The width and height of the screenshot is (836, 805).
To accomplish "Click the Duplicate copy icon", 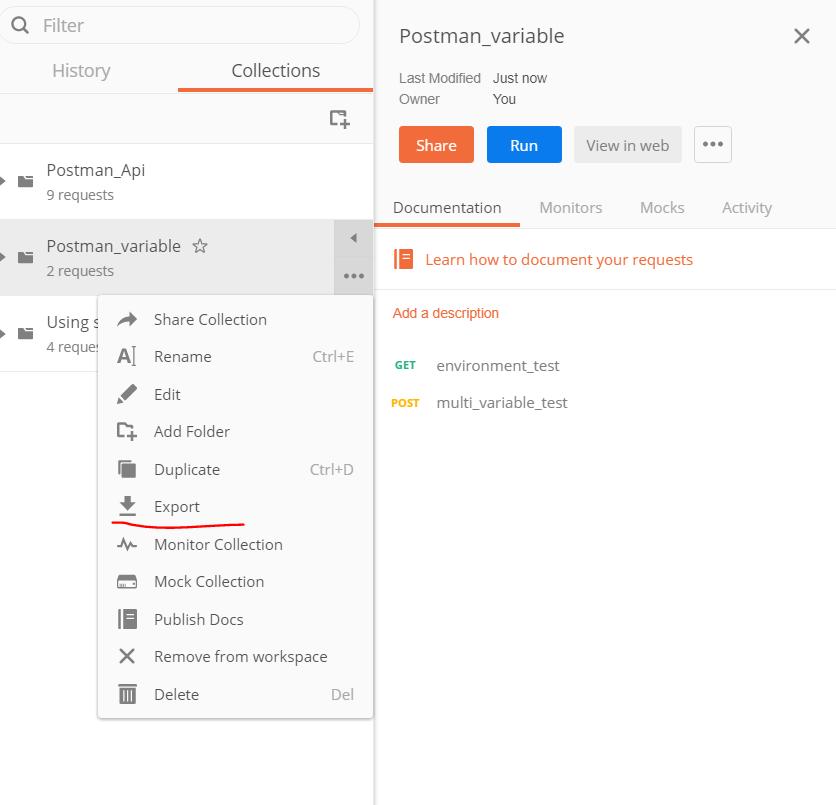I will click(x=127, y=469).
